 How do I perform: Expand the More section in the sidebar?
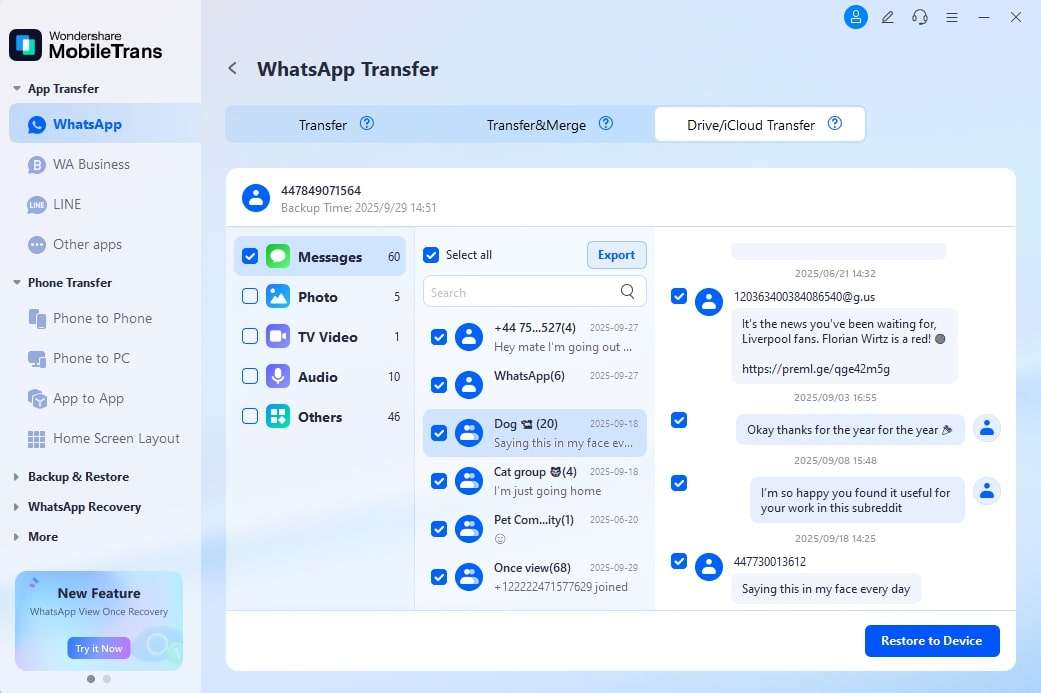point(43,536)
